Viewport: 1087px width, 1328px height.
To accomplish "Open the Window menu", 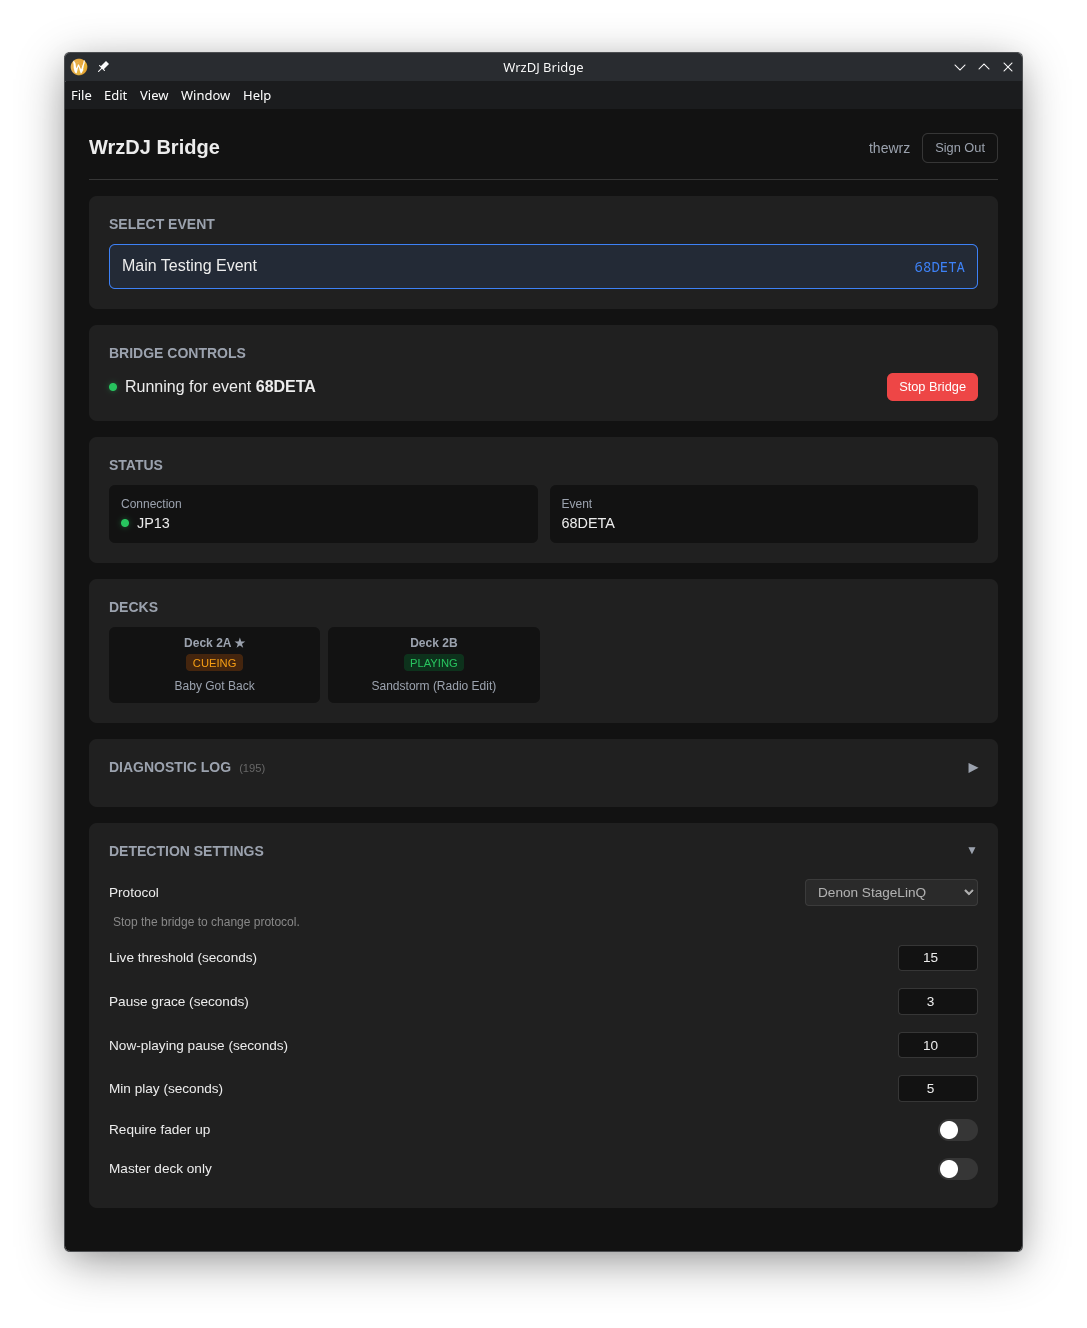I will point(205,95).
